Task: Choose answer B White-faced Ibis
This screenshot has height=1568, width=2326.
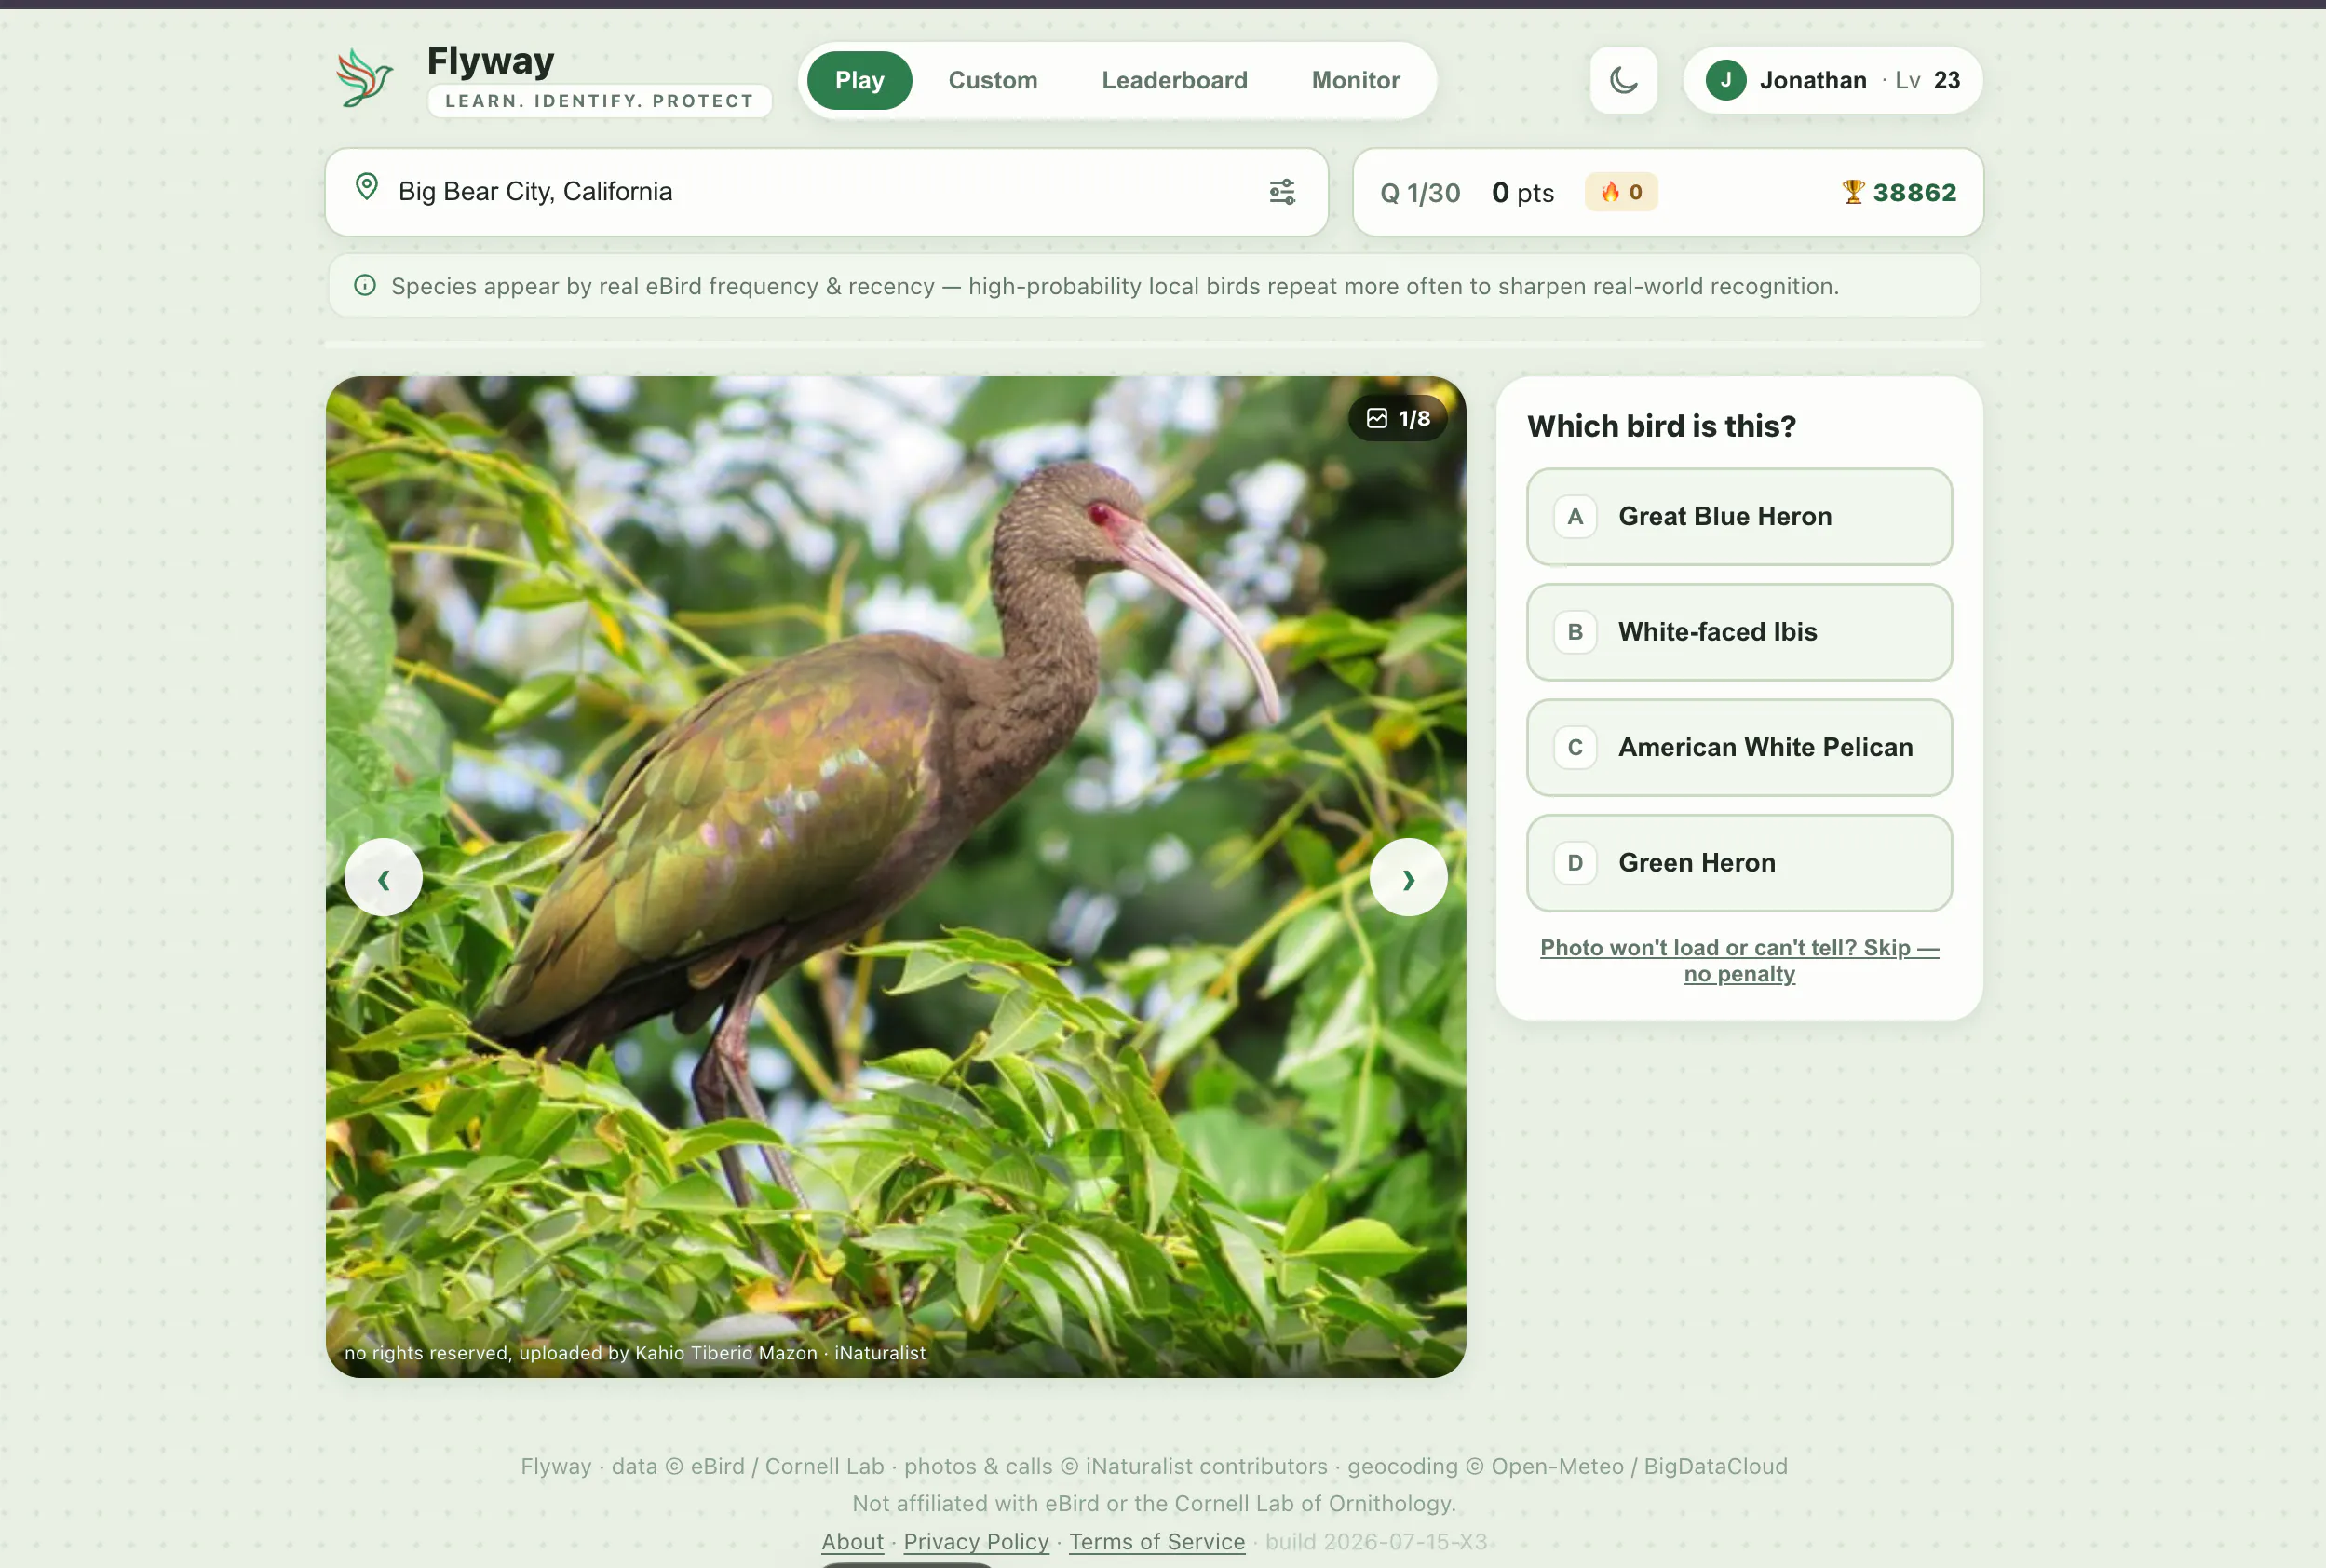Action: [1739, 632]
